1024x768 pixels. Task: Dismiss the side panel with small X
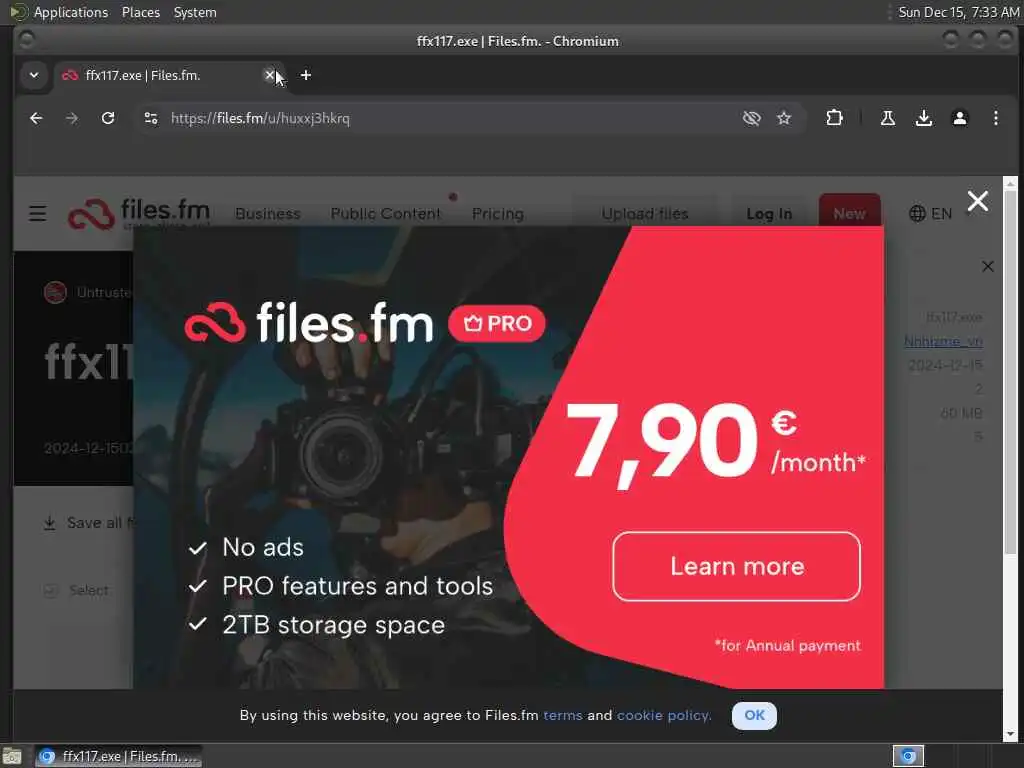(x=987, y=266)
